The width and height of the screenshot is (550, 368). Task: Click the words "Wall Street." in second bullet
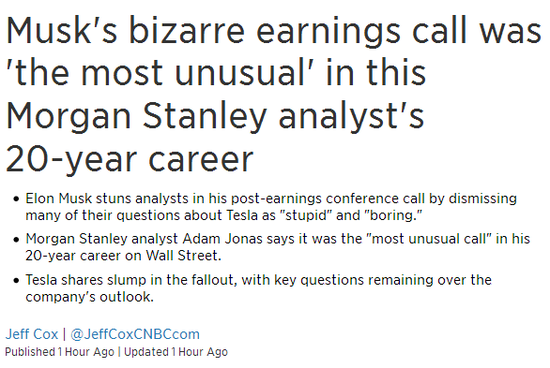point(183,255)
